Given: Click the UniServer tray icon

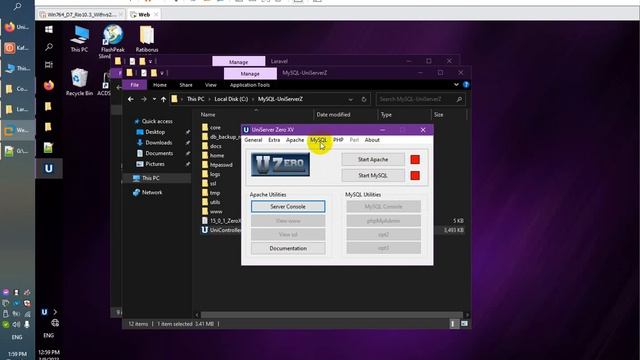Looking at the screenshot, I should 44,312.
